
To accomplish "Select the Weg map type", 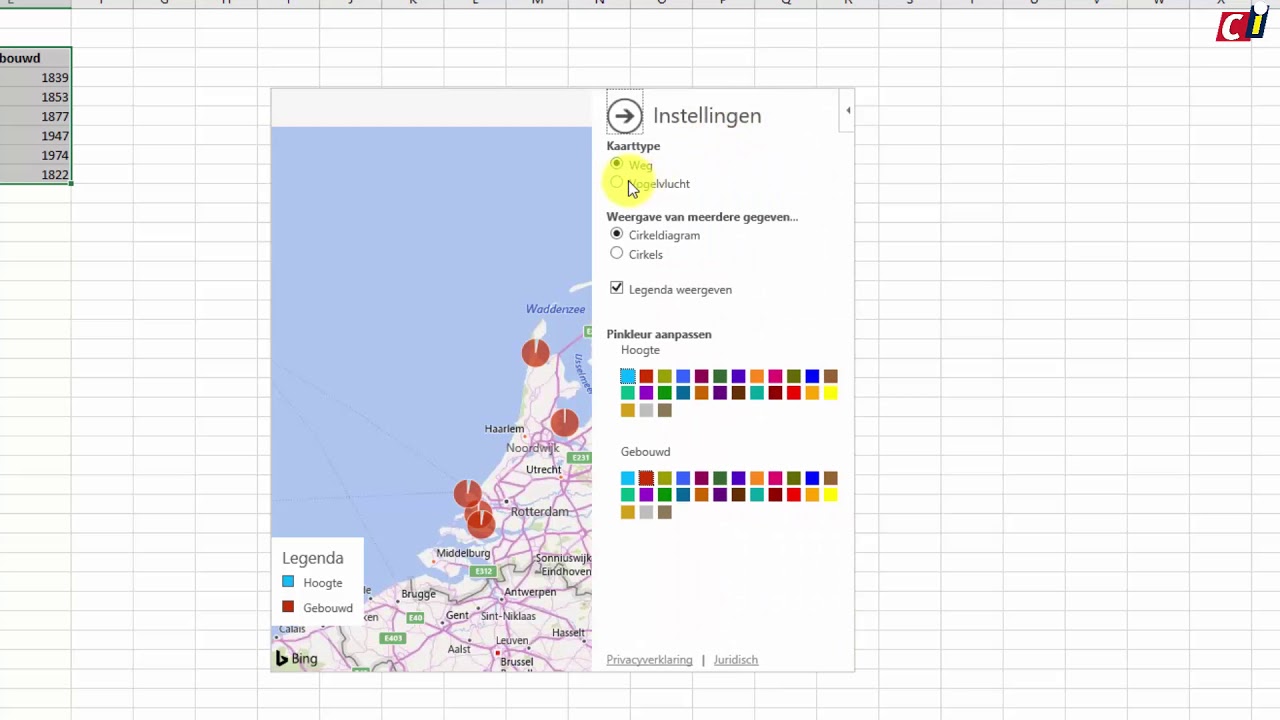I will point(616,164).
